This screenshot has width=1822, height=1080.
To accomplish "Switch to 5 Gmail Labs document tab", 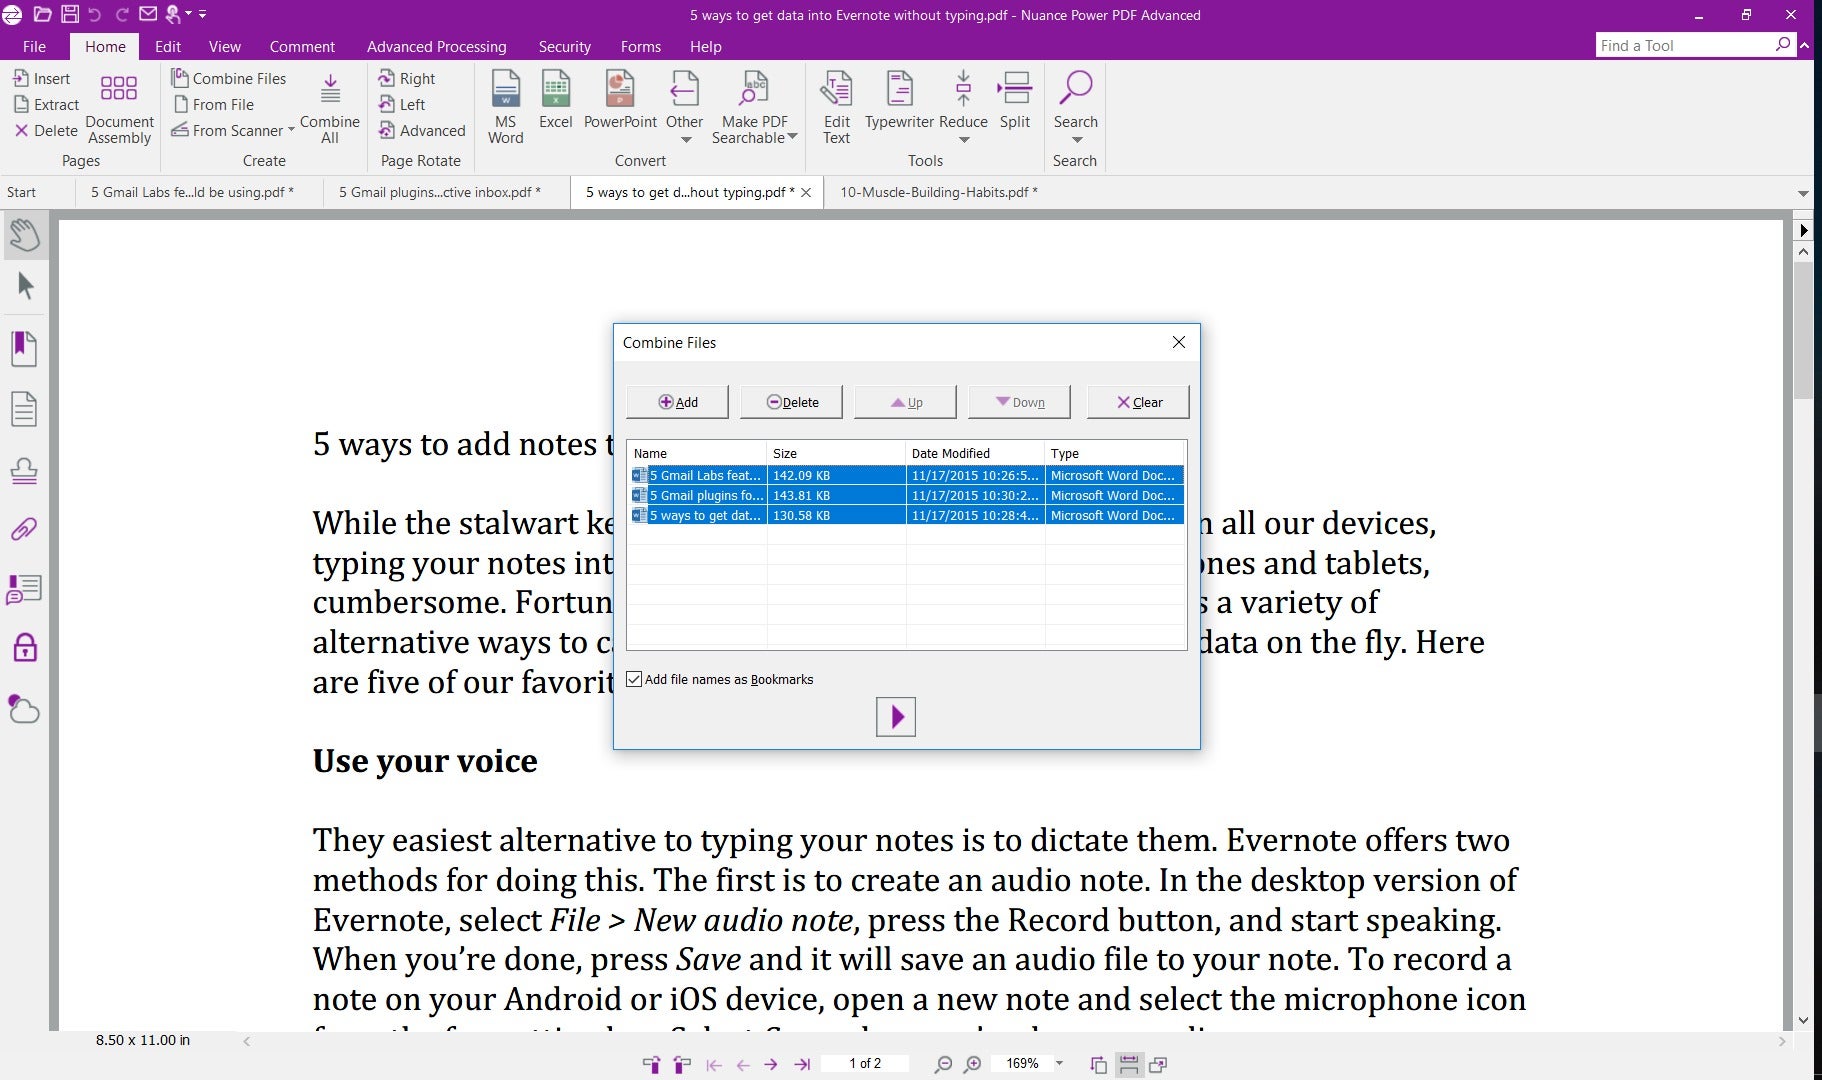I will 192,192.
